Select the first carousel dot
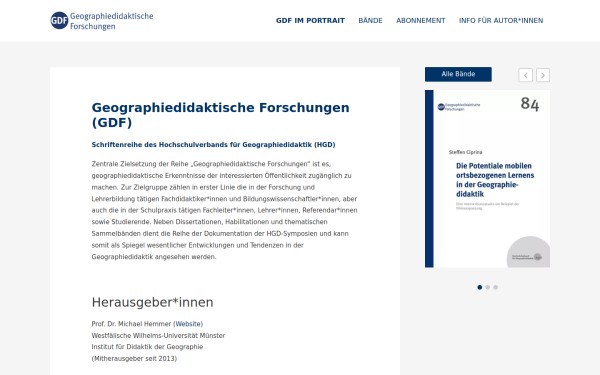The image size is (600, 375). coord(479,287)
